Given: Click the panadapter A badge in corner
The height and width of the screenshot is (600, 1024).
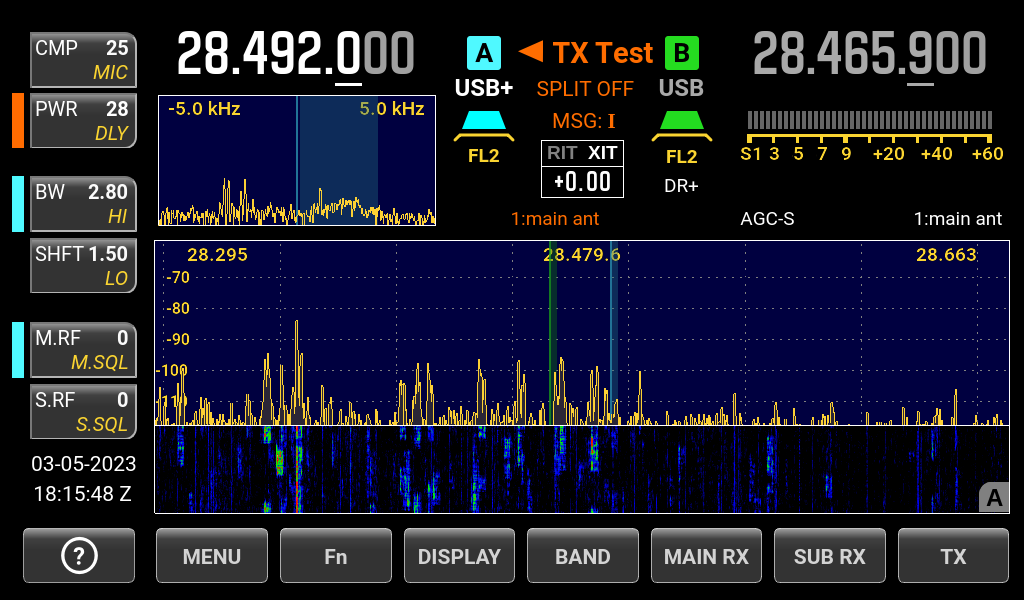Looking at the screenshot, I should [x=994, y=497].
